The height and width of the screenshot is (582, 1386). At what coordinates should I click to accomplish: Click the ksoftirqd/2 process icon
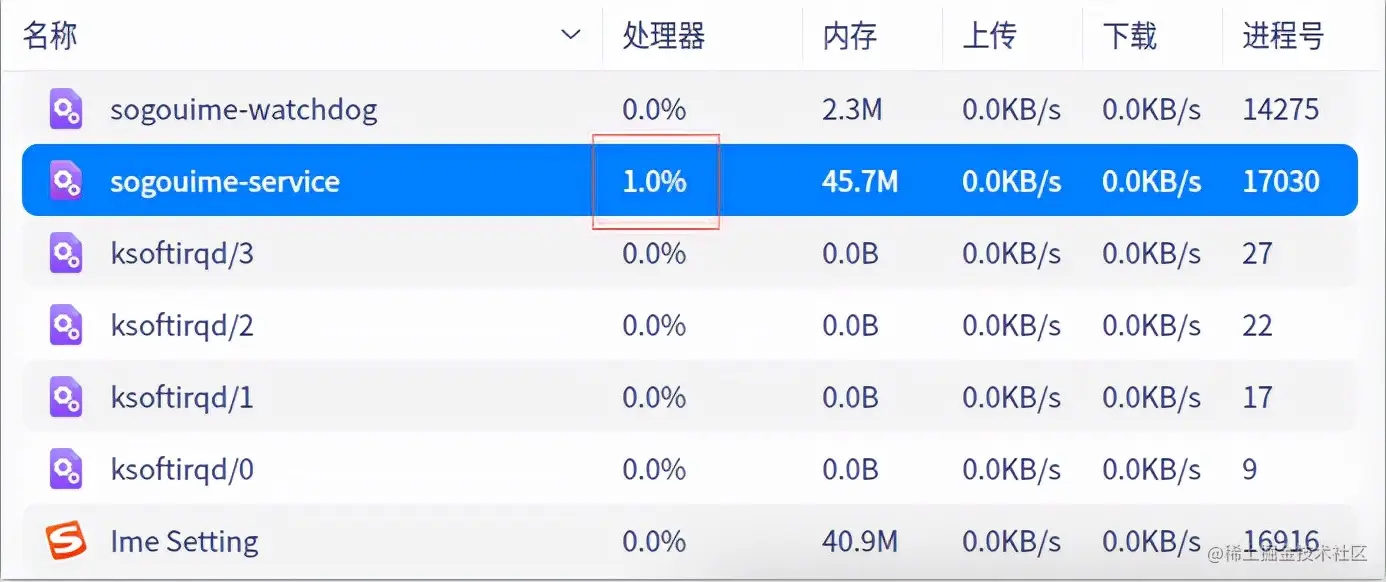[66, 325]
